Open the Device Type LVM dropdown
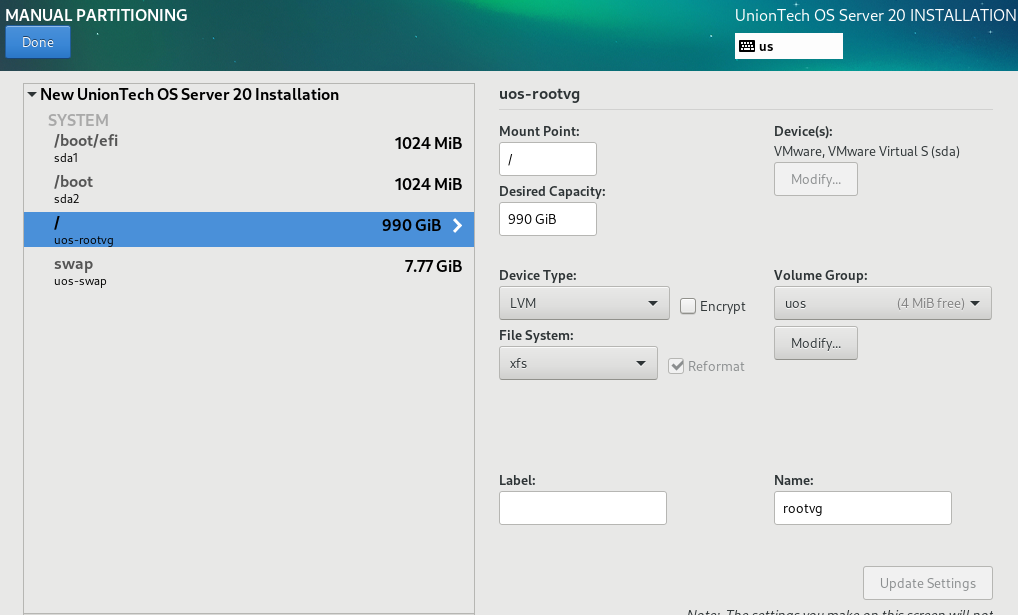Viewport: 1018px width, 615px height. coord(584,303)
